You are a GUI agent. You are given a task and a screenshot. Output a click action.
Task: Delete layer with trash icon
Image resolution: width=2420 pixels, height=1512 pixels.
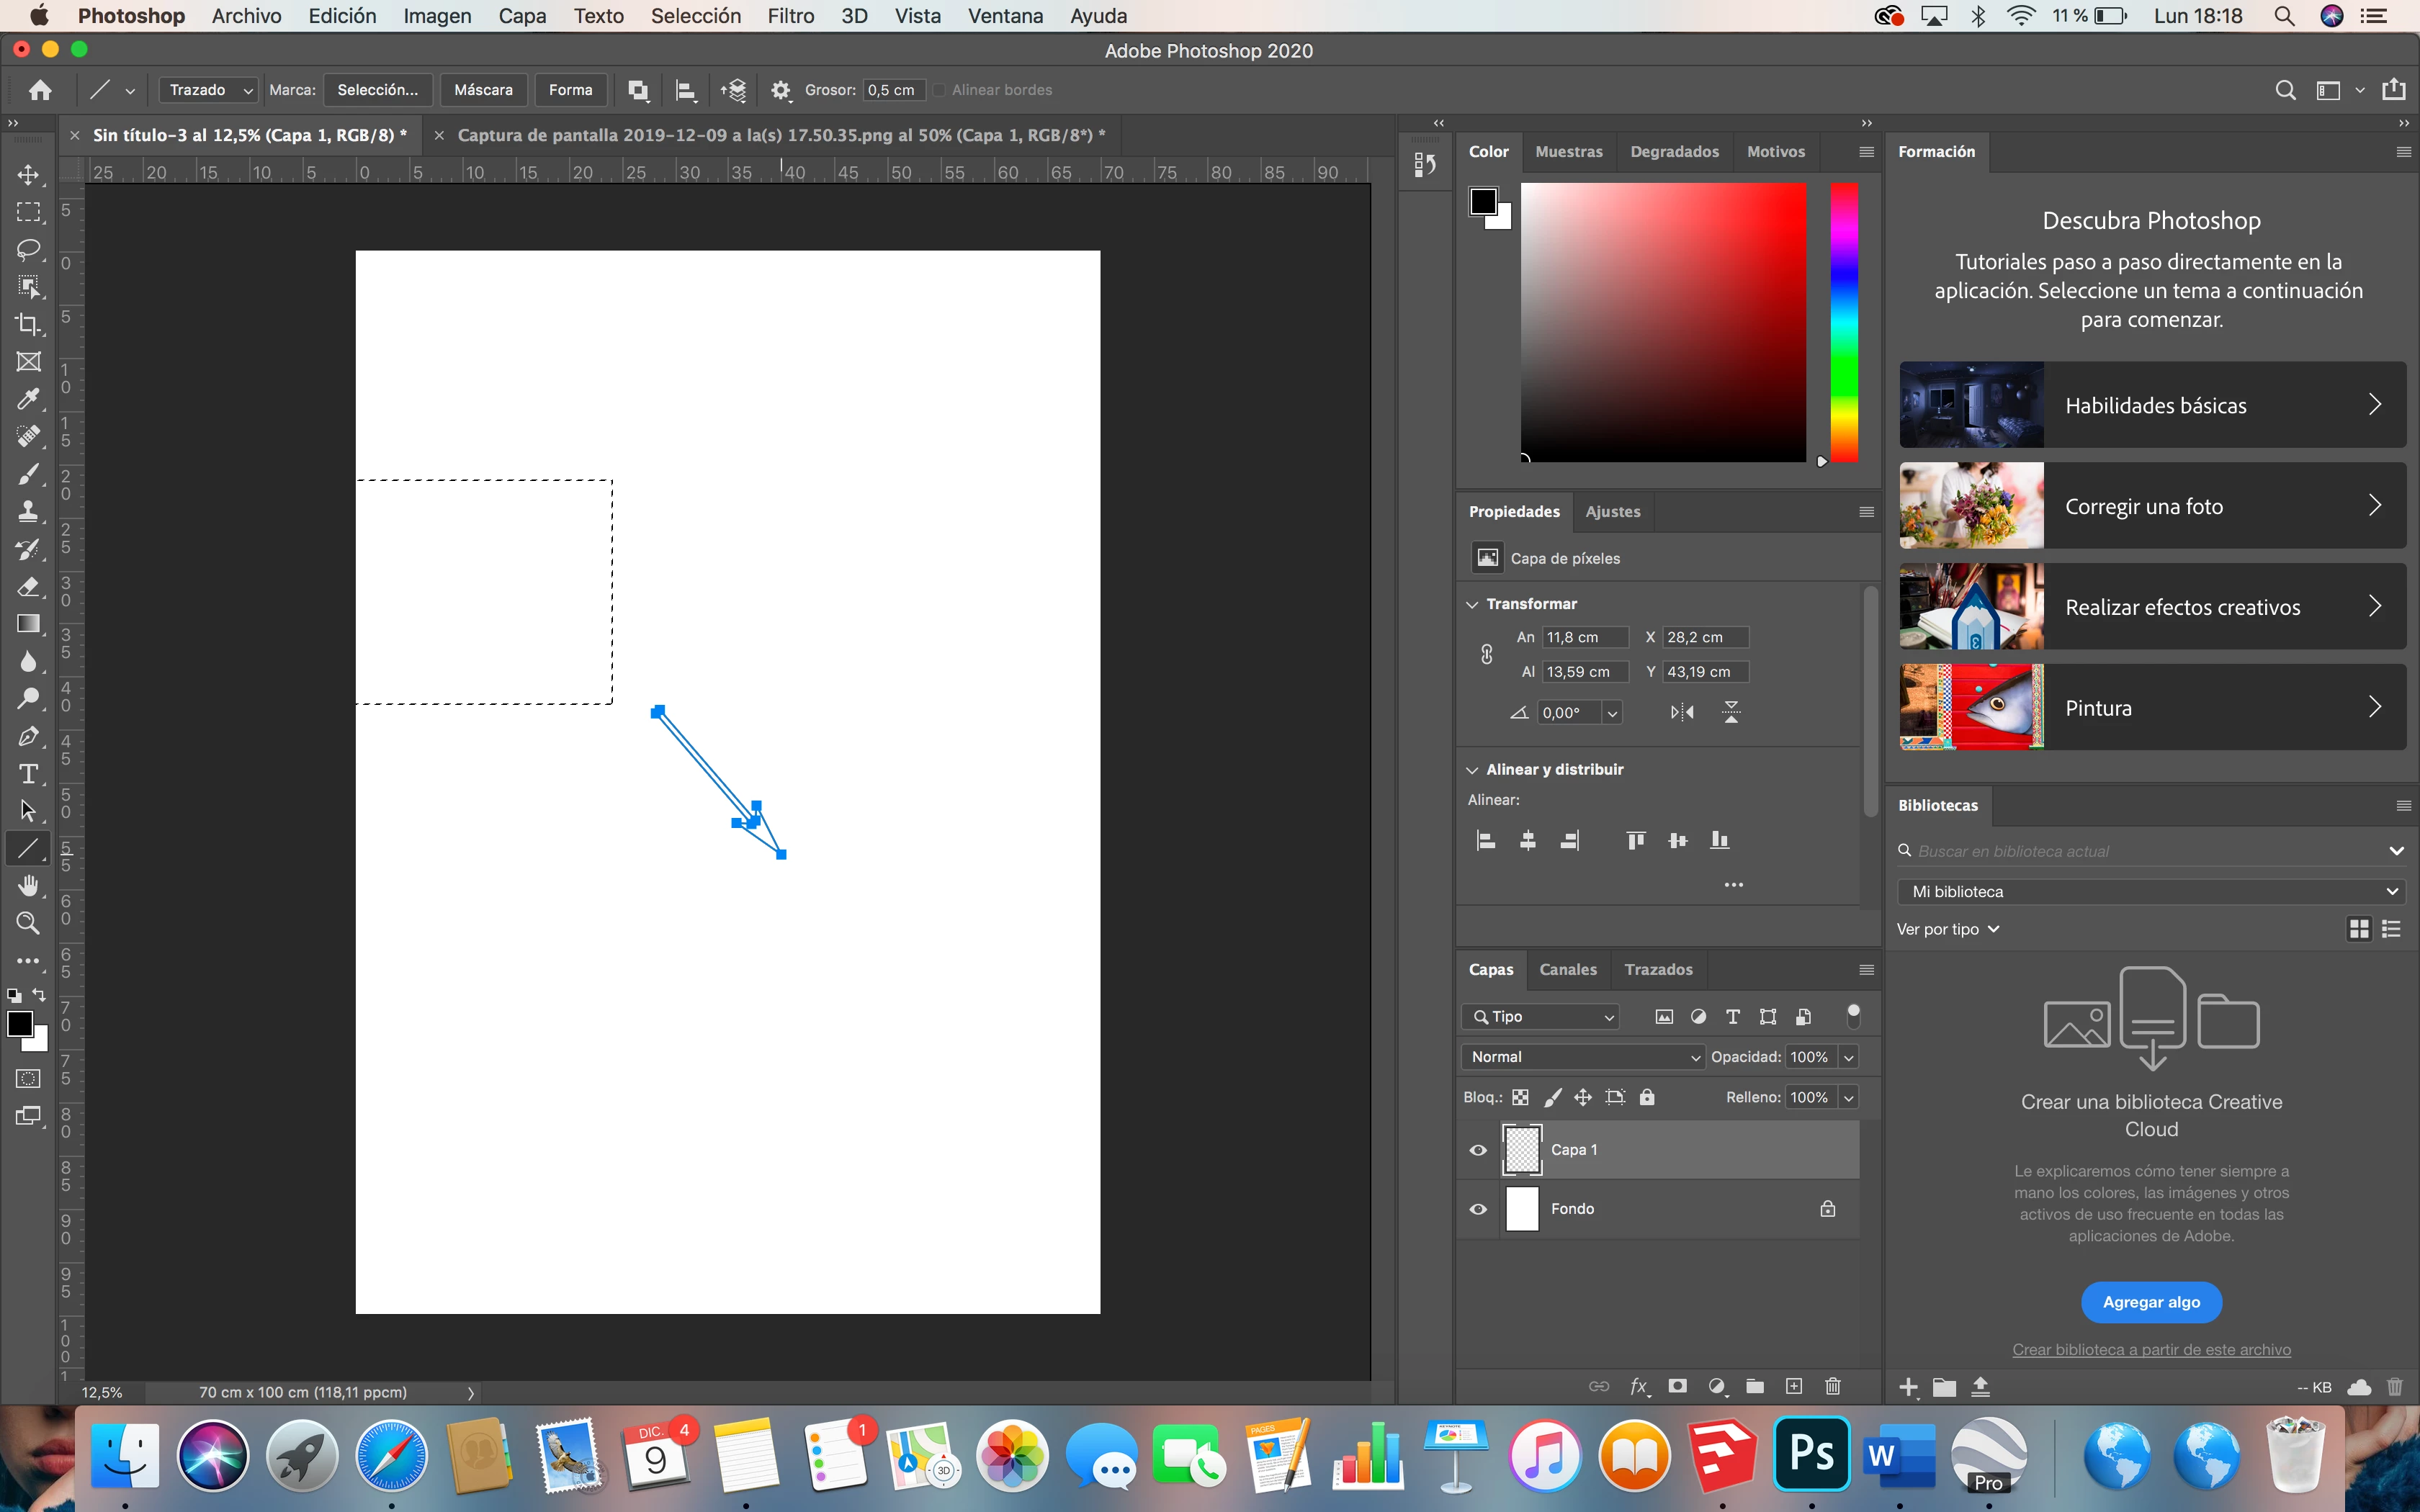point(1832,1386)
